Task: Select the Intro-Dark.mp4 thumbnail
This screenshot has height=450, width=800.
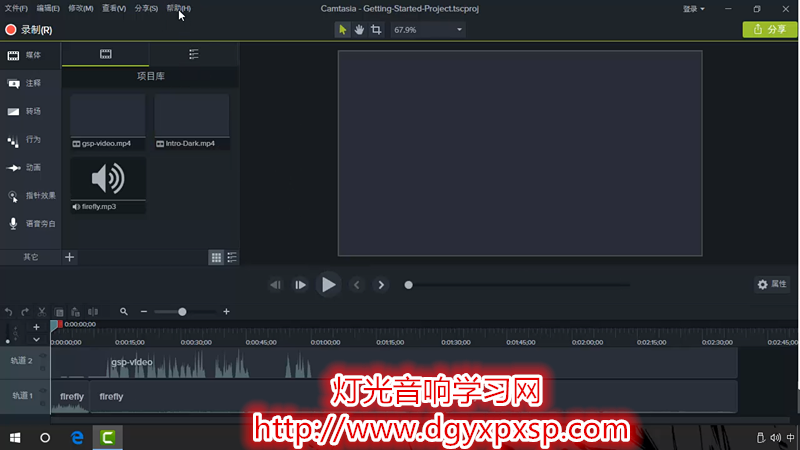Action: point(192,121)
